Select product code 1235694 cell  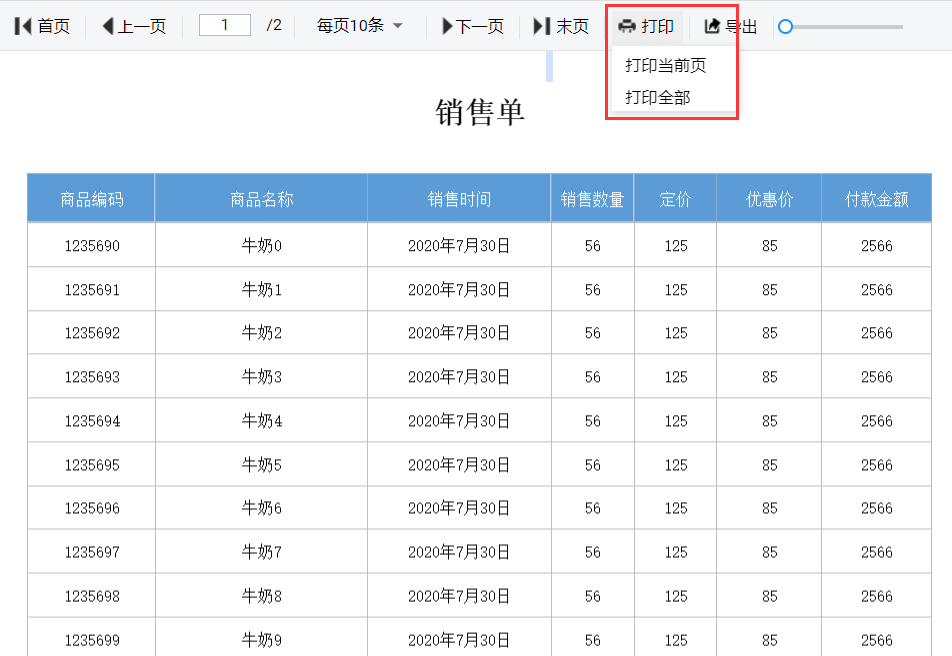pos(92,421)
